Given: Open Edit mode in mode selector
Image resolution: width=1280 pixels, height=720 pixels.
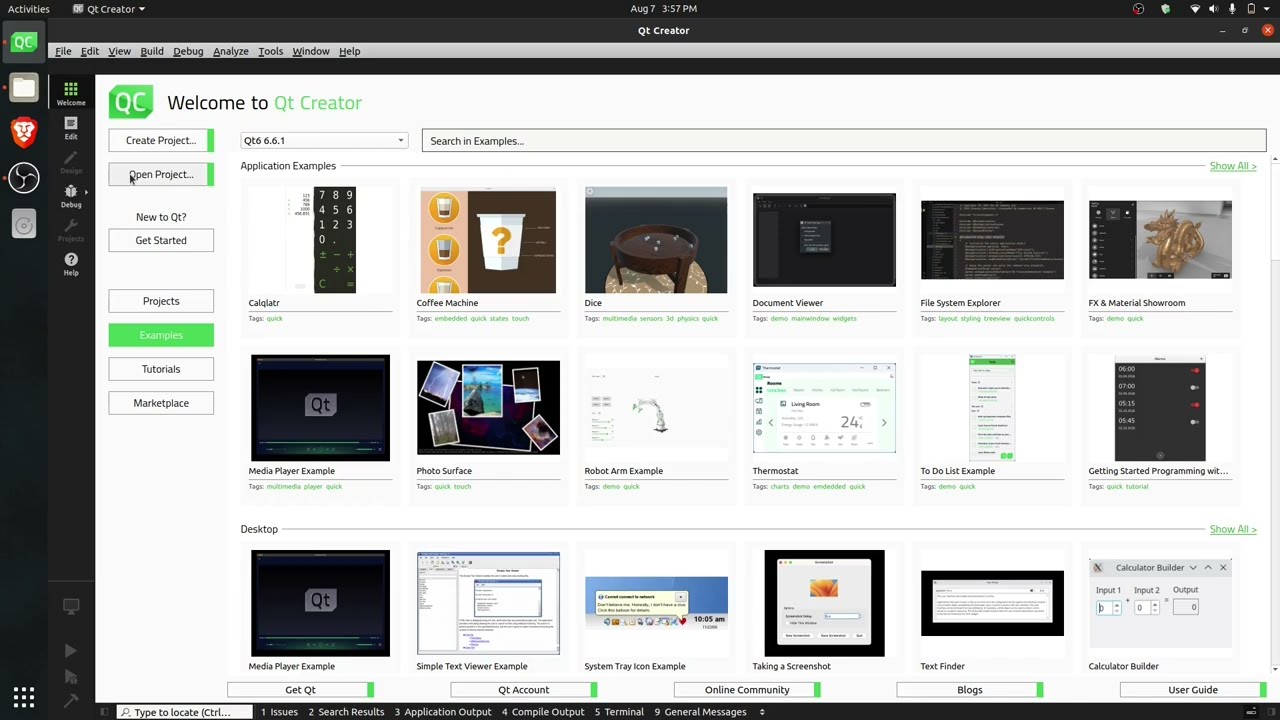Looking at the screenshot, I should tap(70, 128).
